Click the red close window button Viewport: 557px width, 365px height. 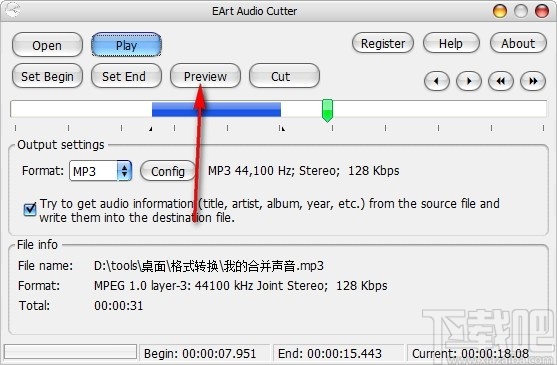coord(542,11)
